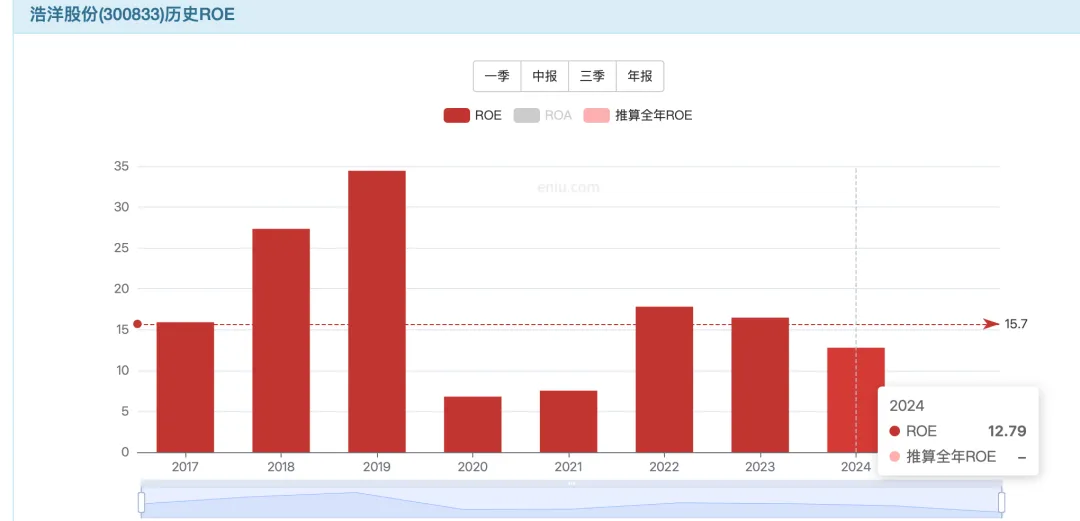Click the data zoom range area

click(571, 502)
